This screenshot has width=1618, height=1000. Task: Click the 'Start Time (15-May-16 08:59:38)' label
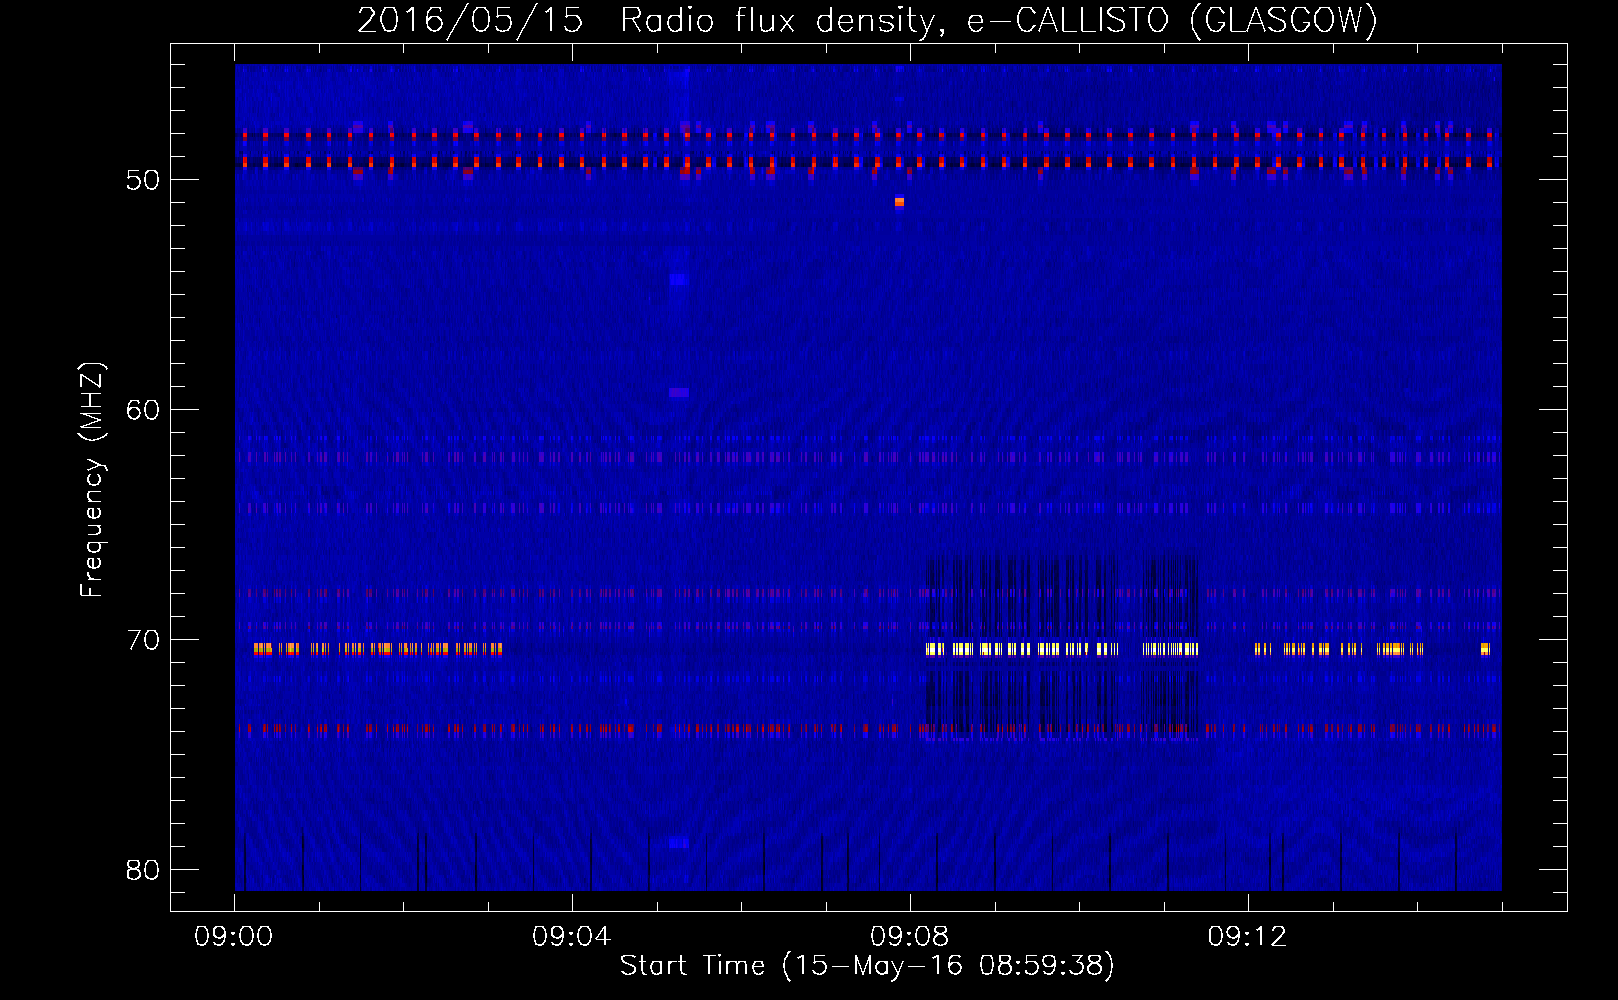[x=867, y=966]
